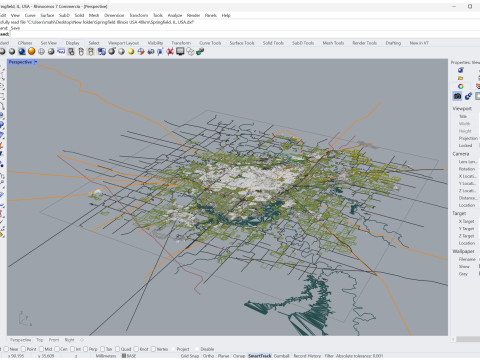The width and height of the screenshot is (480, 360).
Task: Toggle Record History in status bar
Action: pos(307,356)
